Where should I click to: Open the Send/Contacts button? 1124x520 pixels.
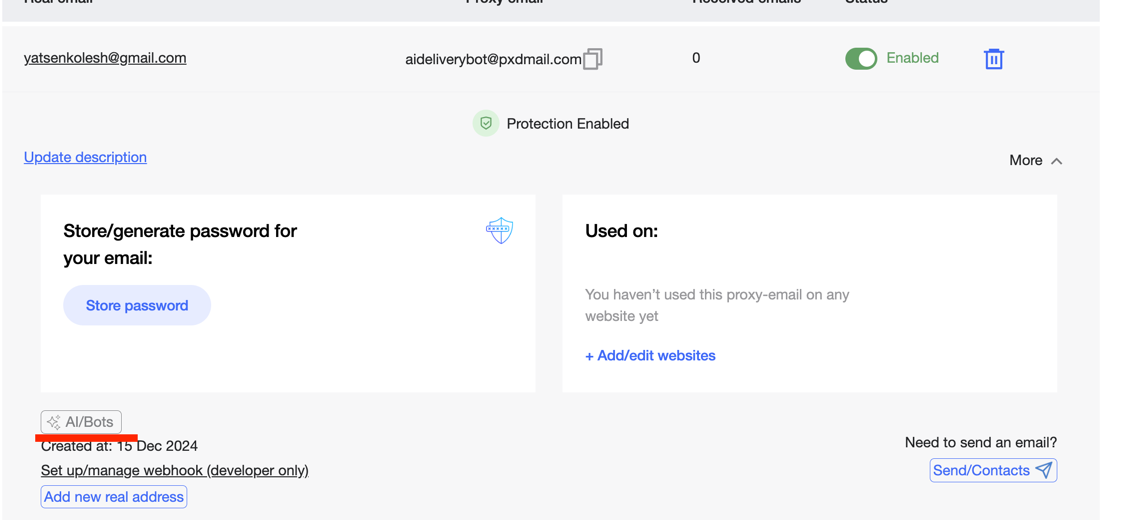point(981,470)
